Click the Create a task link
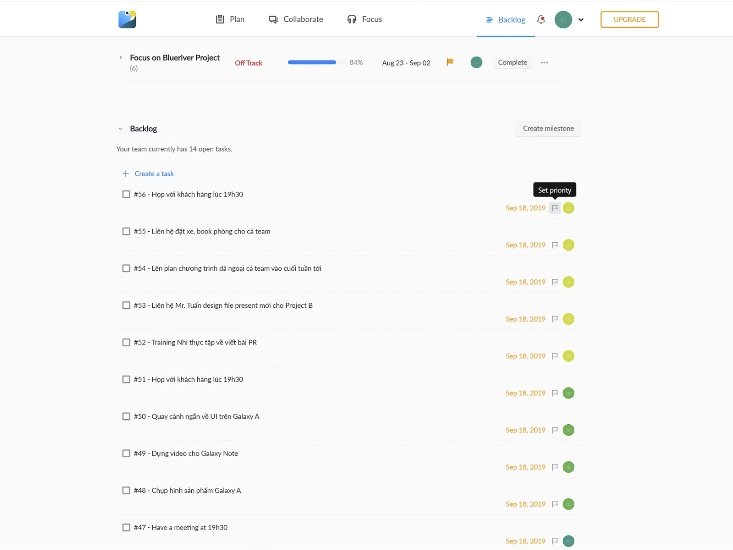 tap(148, 173)
